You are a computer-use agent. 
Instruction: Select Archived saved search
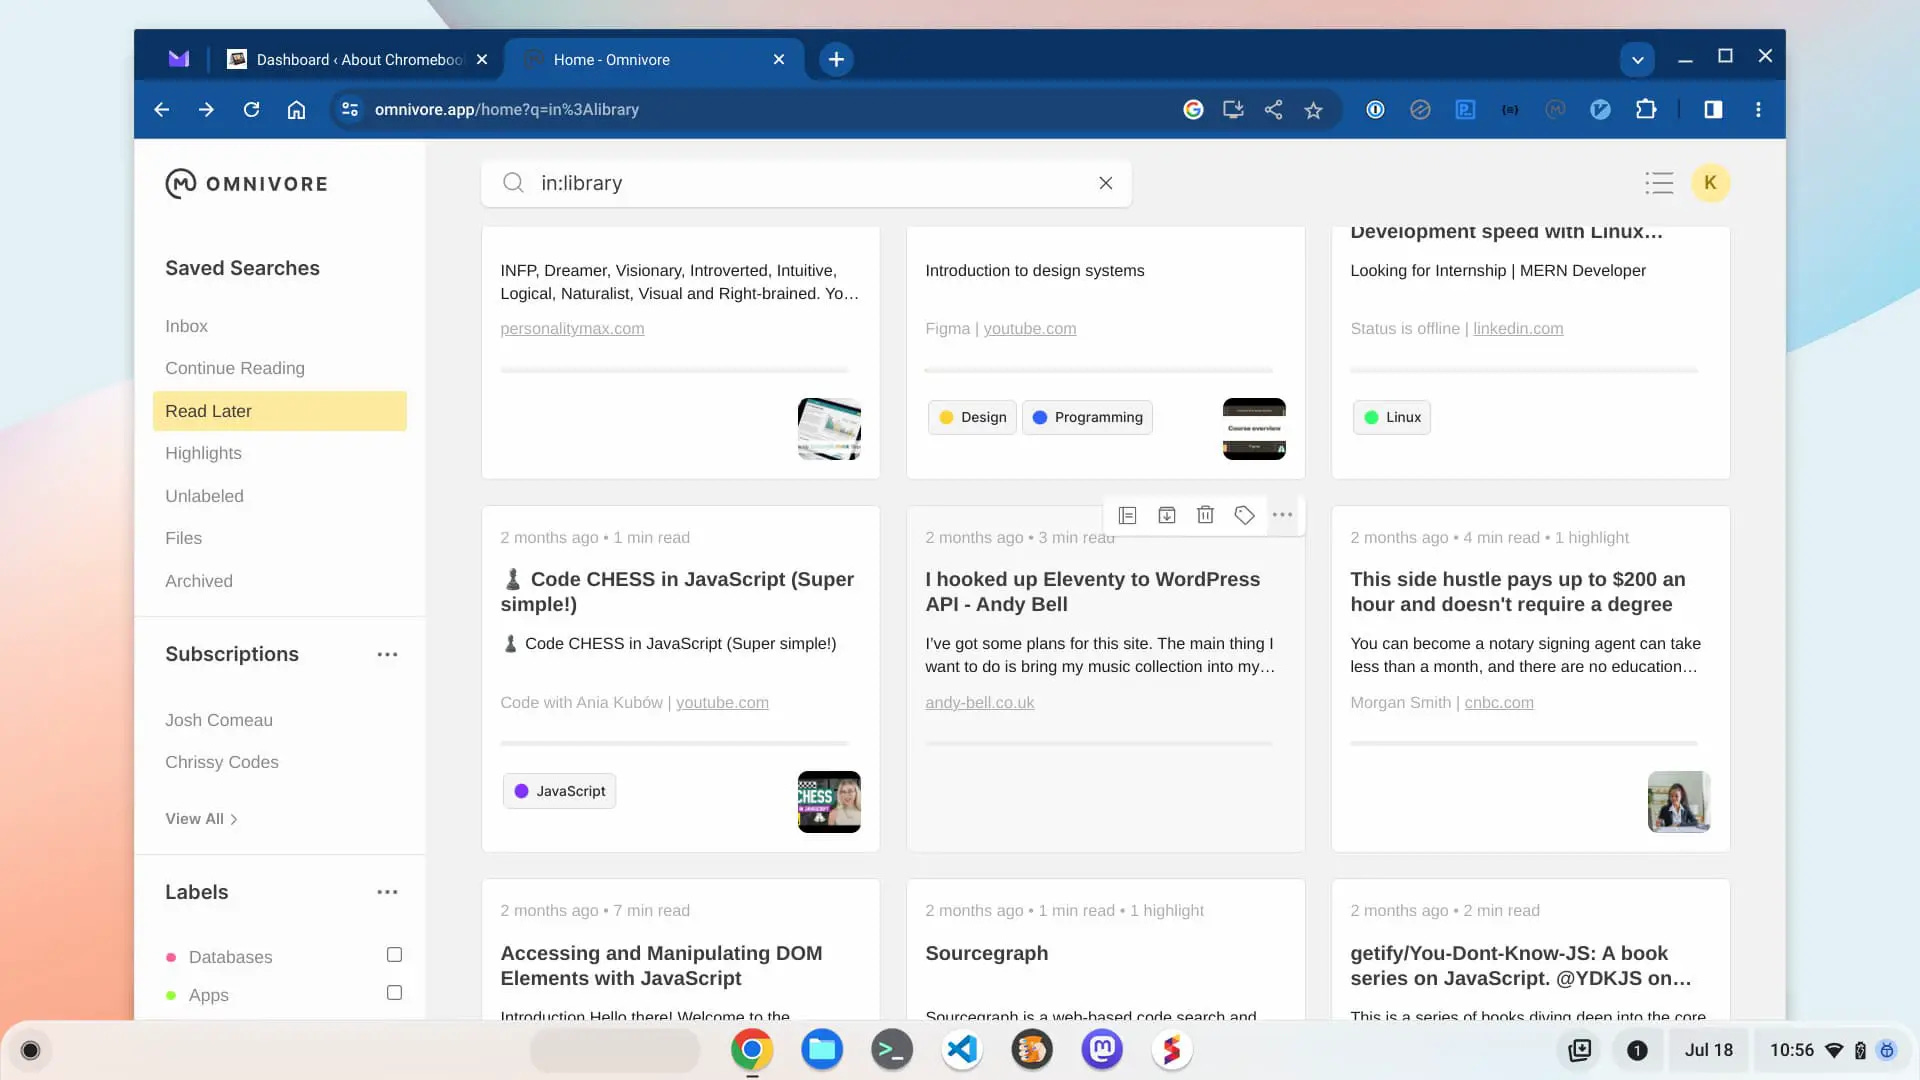tap(199, 581)
